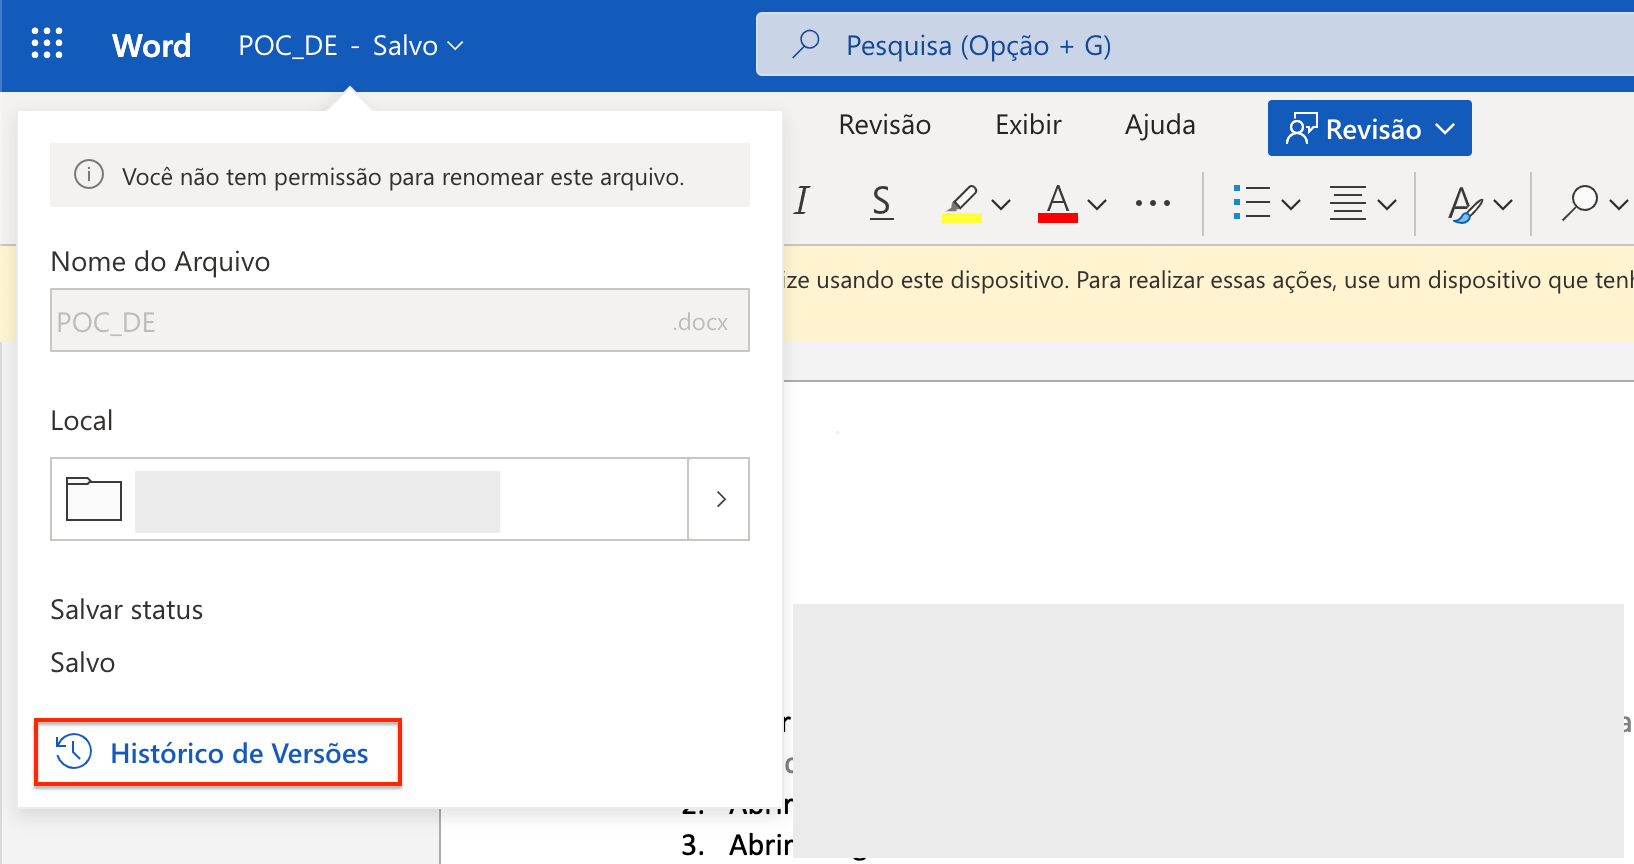1634x864 pixels.
Task: Click the Find magnifier in ribbon
Action: 1580,202
